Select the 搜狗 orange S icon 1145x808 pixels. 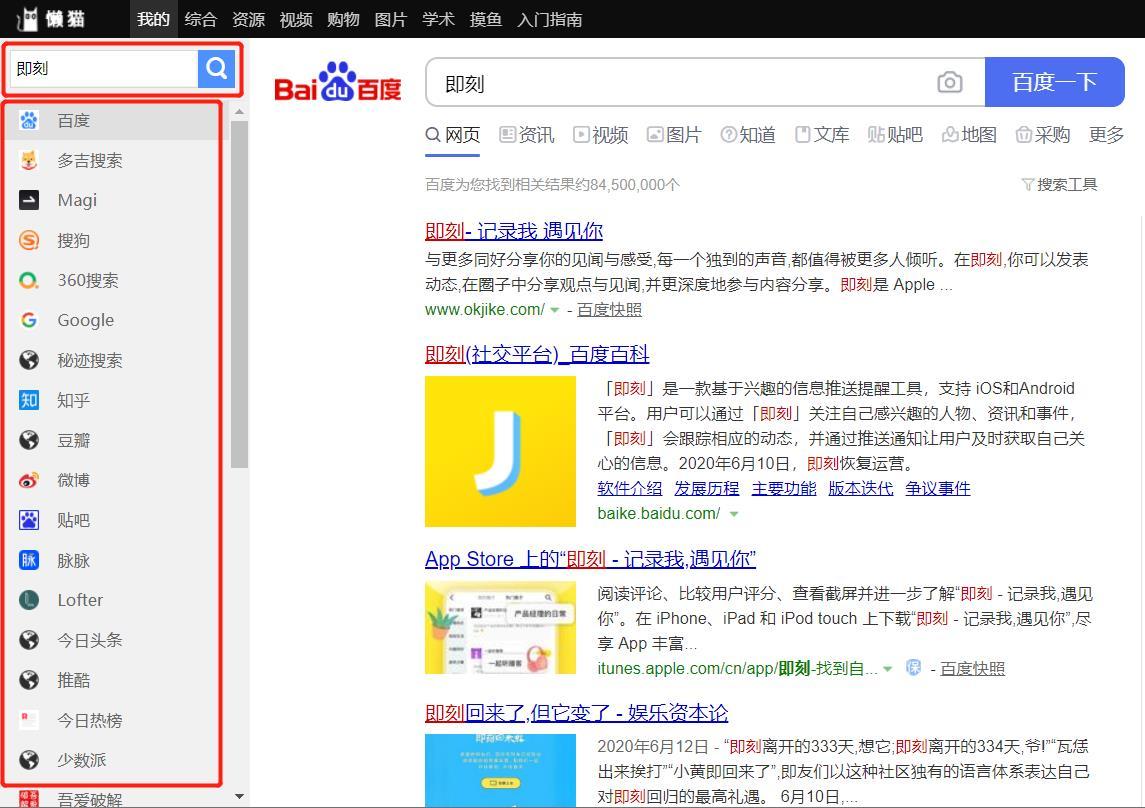(28, 240)
